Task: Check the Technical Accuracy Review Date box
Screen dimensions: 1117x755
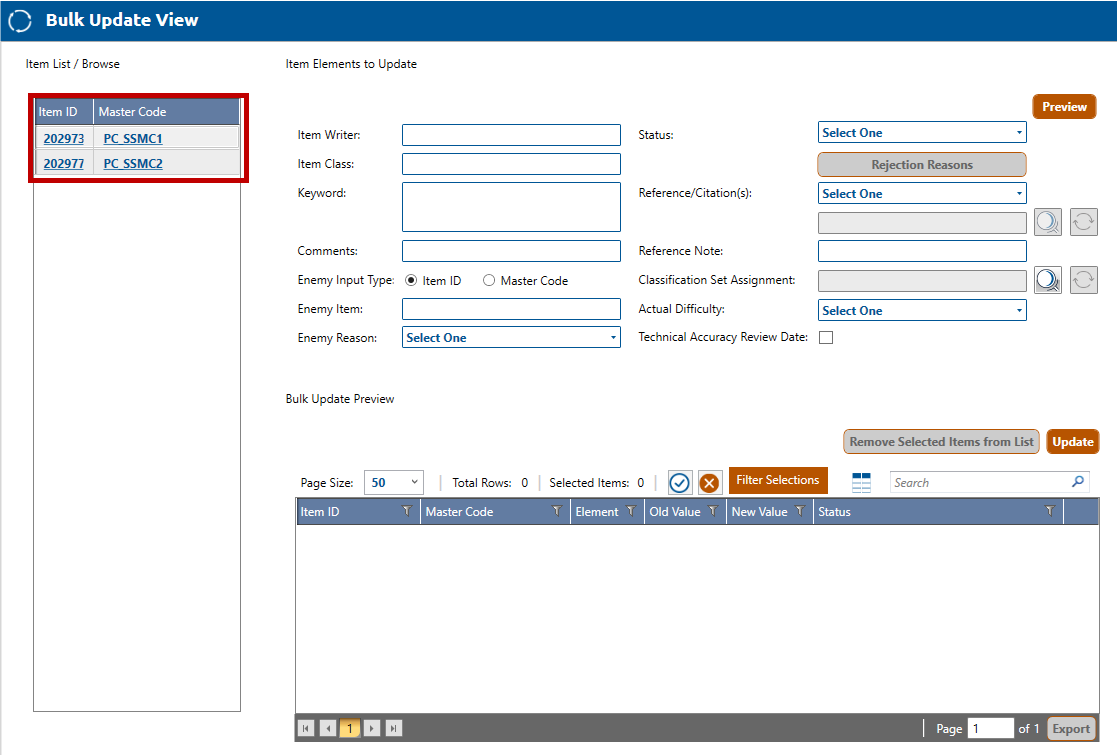Action: tap(826, 338)
